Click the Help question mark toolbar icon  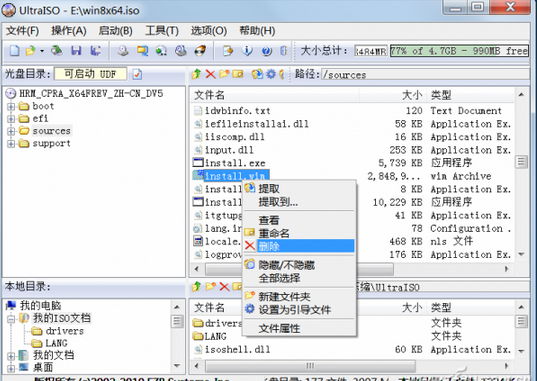[266, 51]
